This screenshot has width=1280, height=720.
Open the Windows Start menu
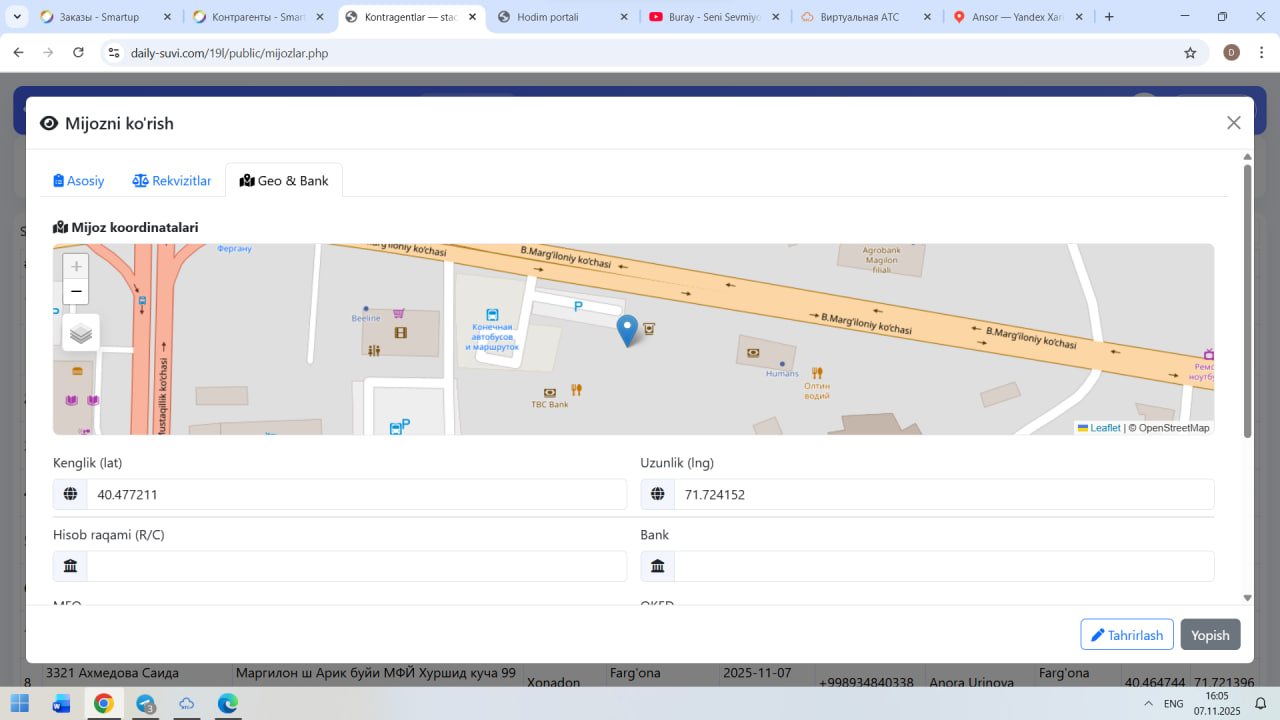tap(21, 704)
